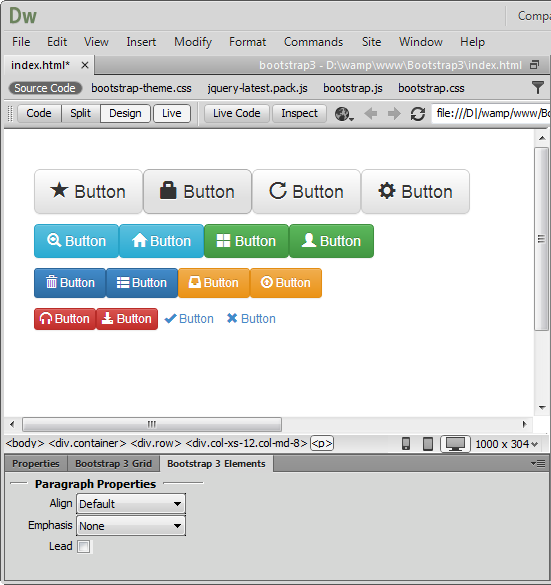Open the Commands menu
Image resolution: width=551 pixels, height=585 pixels.
pyautogui.click(x=313, y=42)
